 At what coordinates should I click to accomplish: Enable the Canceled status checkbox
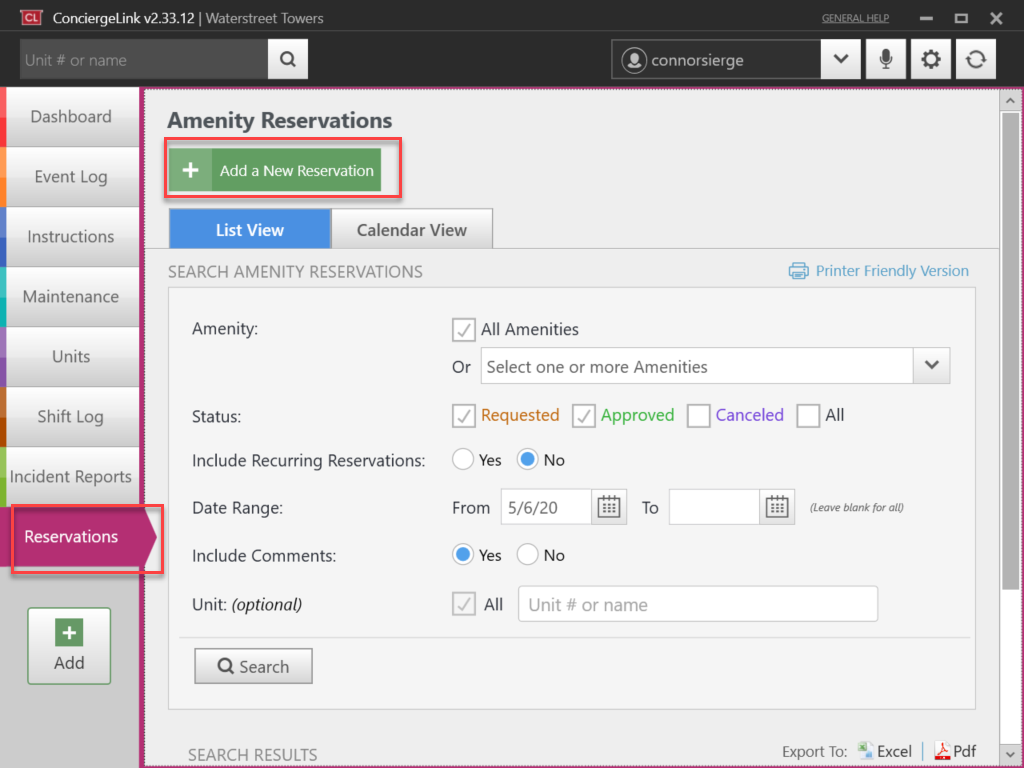698,415
